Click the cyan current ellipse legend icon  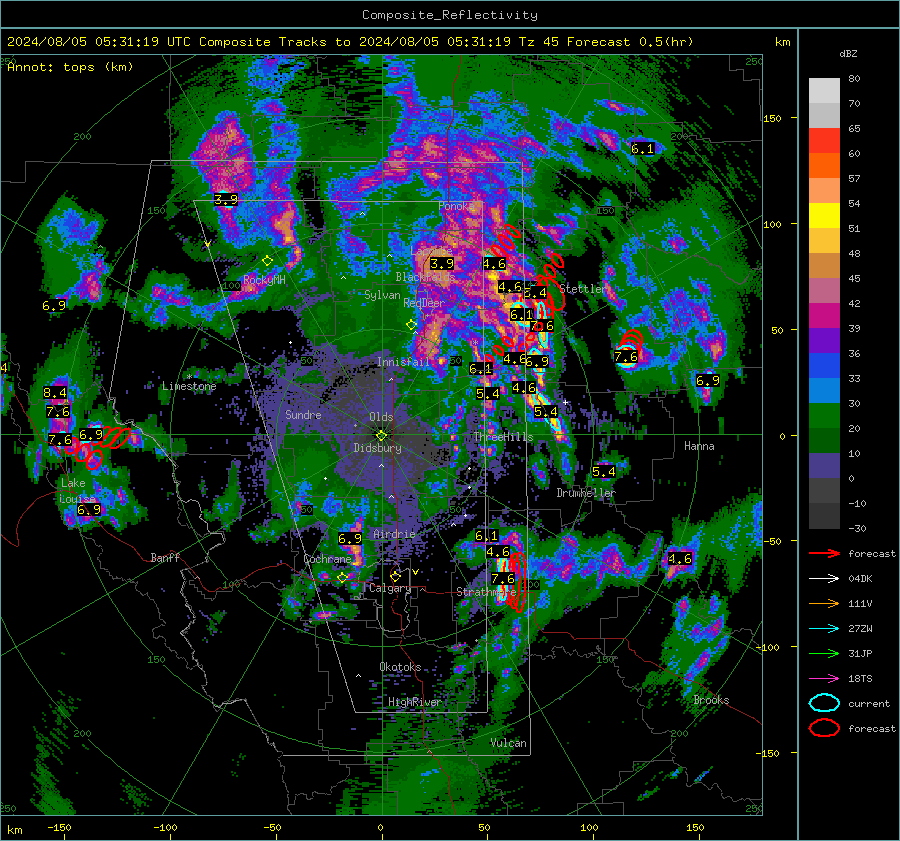coord(824,703)
